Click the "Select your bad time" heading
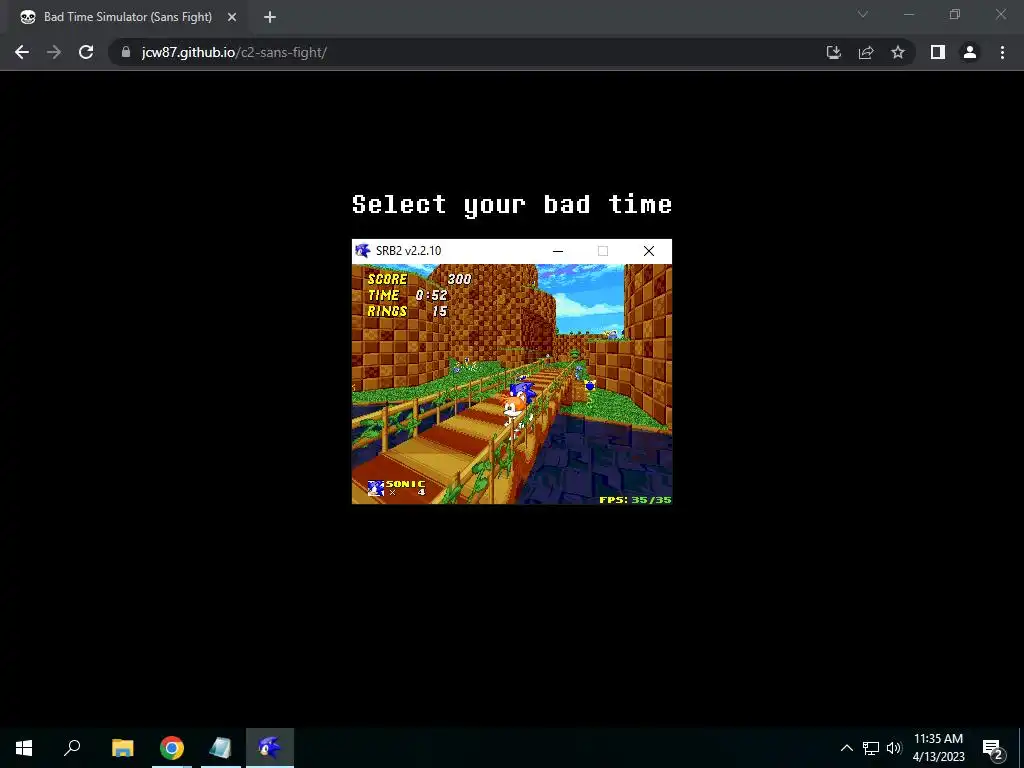Viewport: 1024px width, 768px height. [x=512, y=204]
